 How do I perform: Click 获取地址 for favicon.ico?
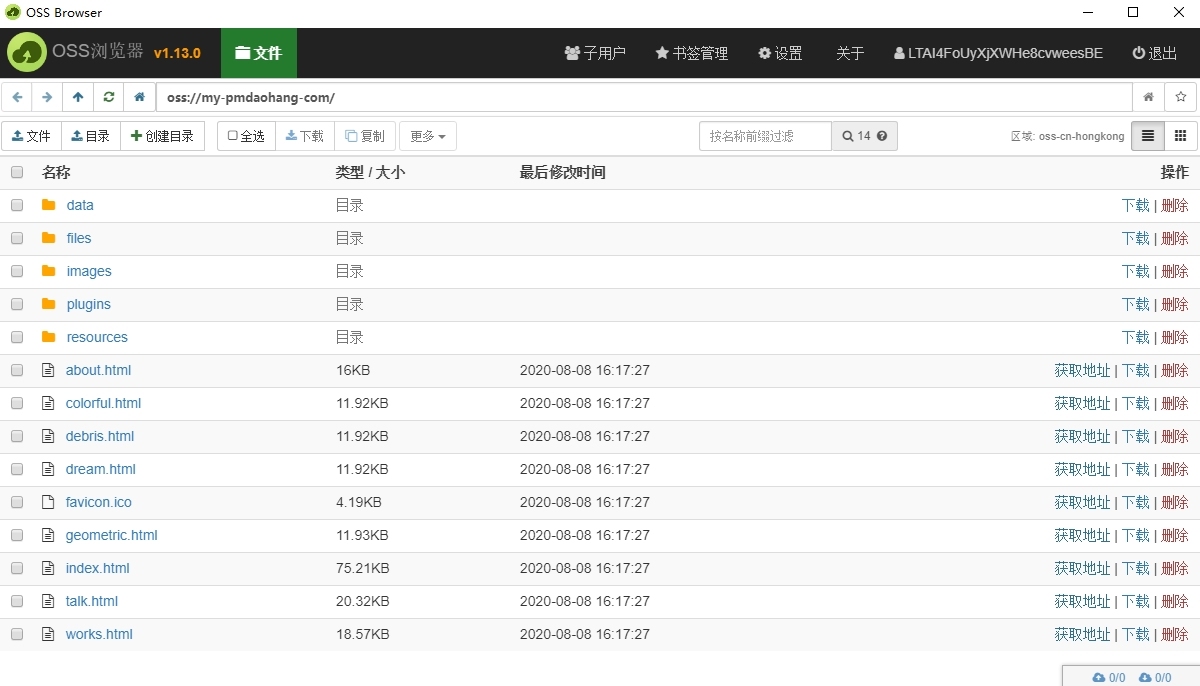tap(1082, 502)
